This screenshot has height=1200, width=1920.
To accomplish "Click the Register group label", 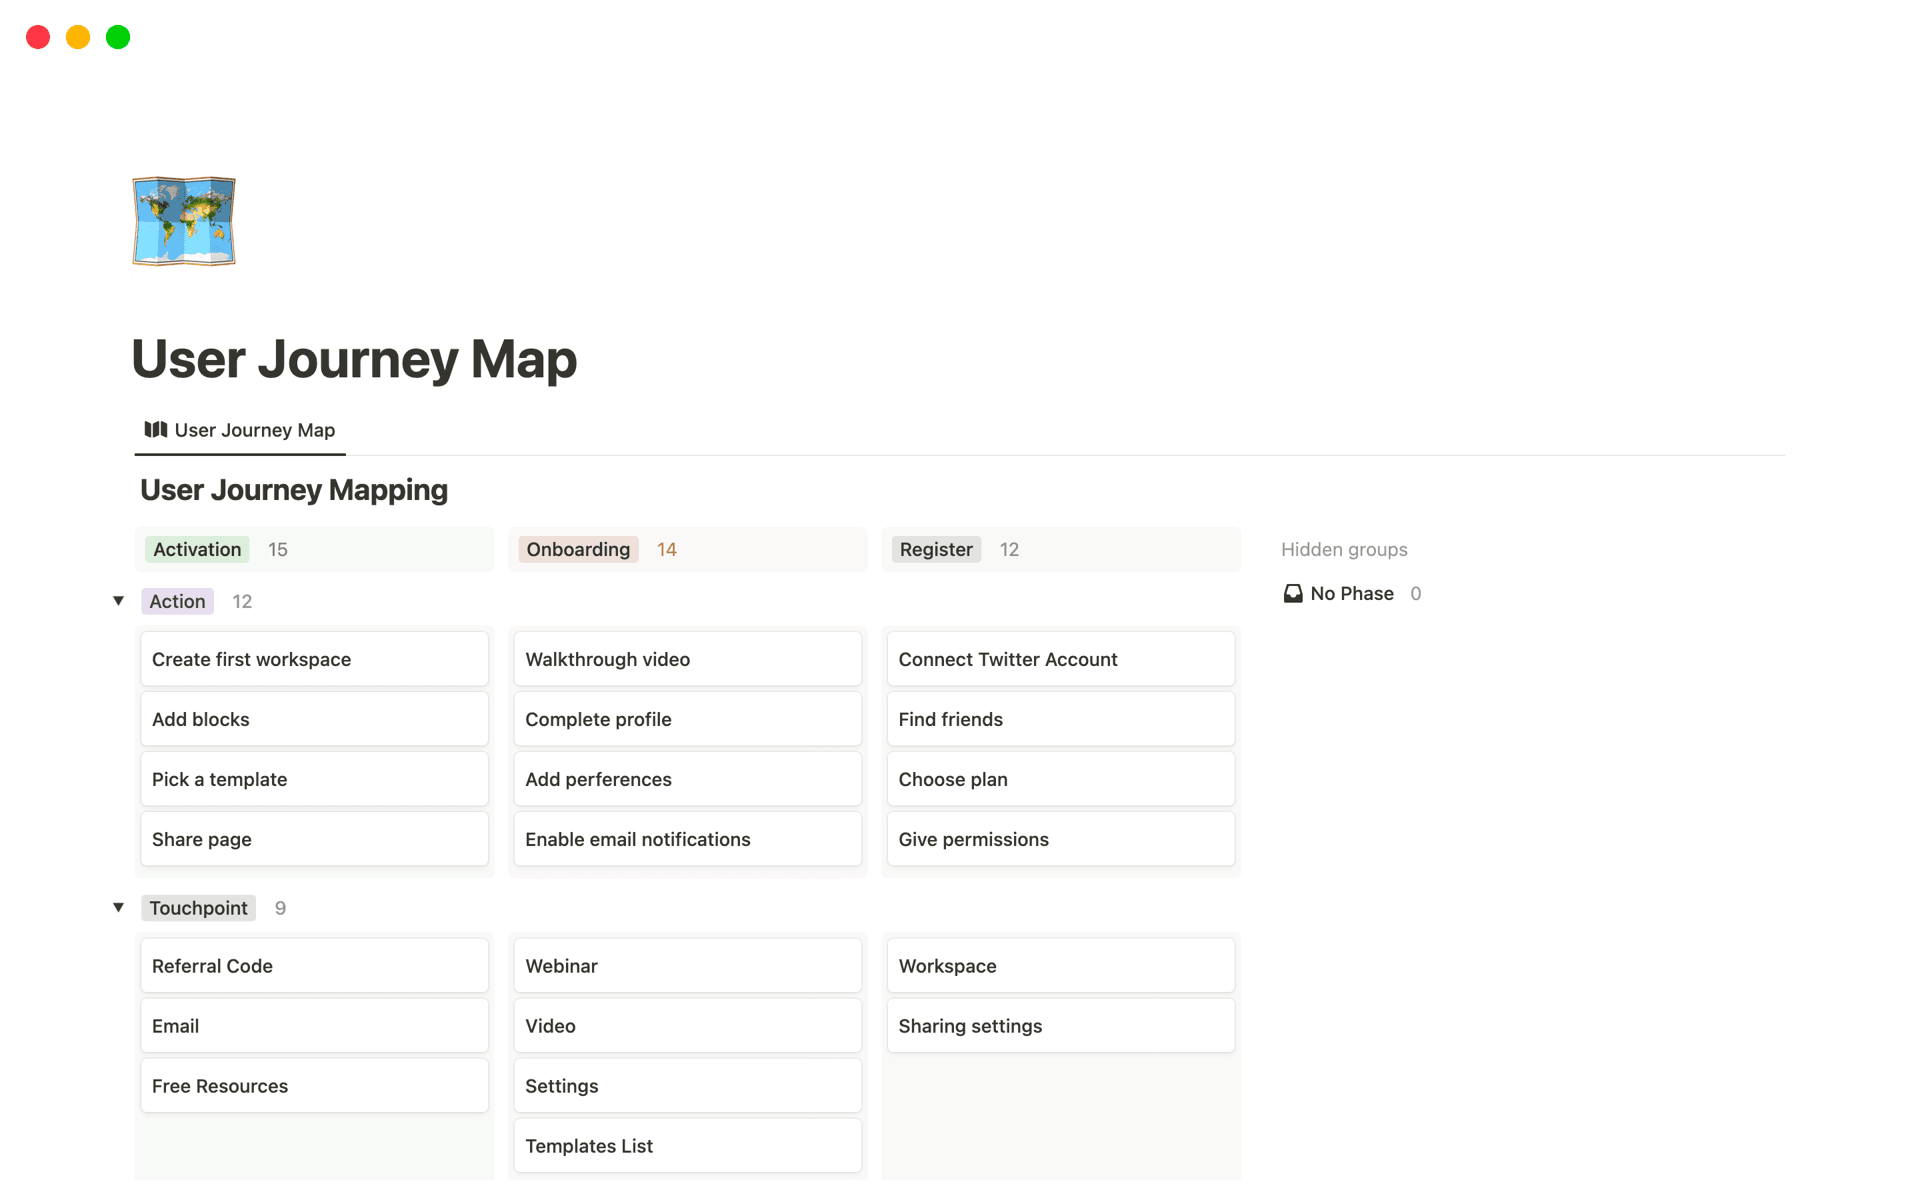I will [935, 549].
